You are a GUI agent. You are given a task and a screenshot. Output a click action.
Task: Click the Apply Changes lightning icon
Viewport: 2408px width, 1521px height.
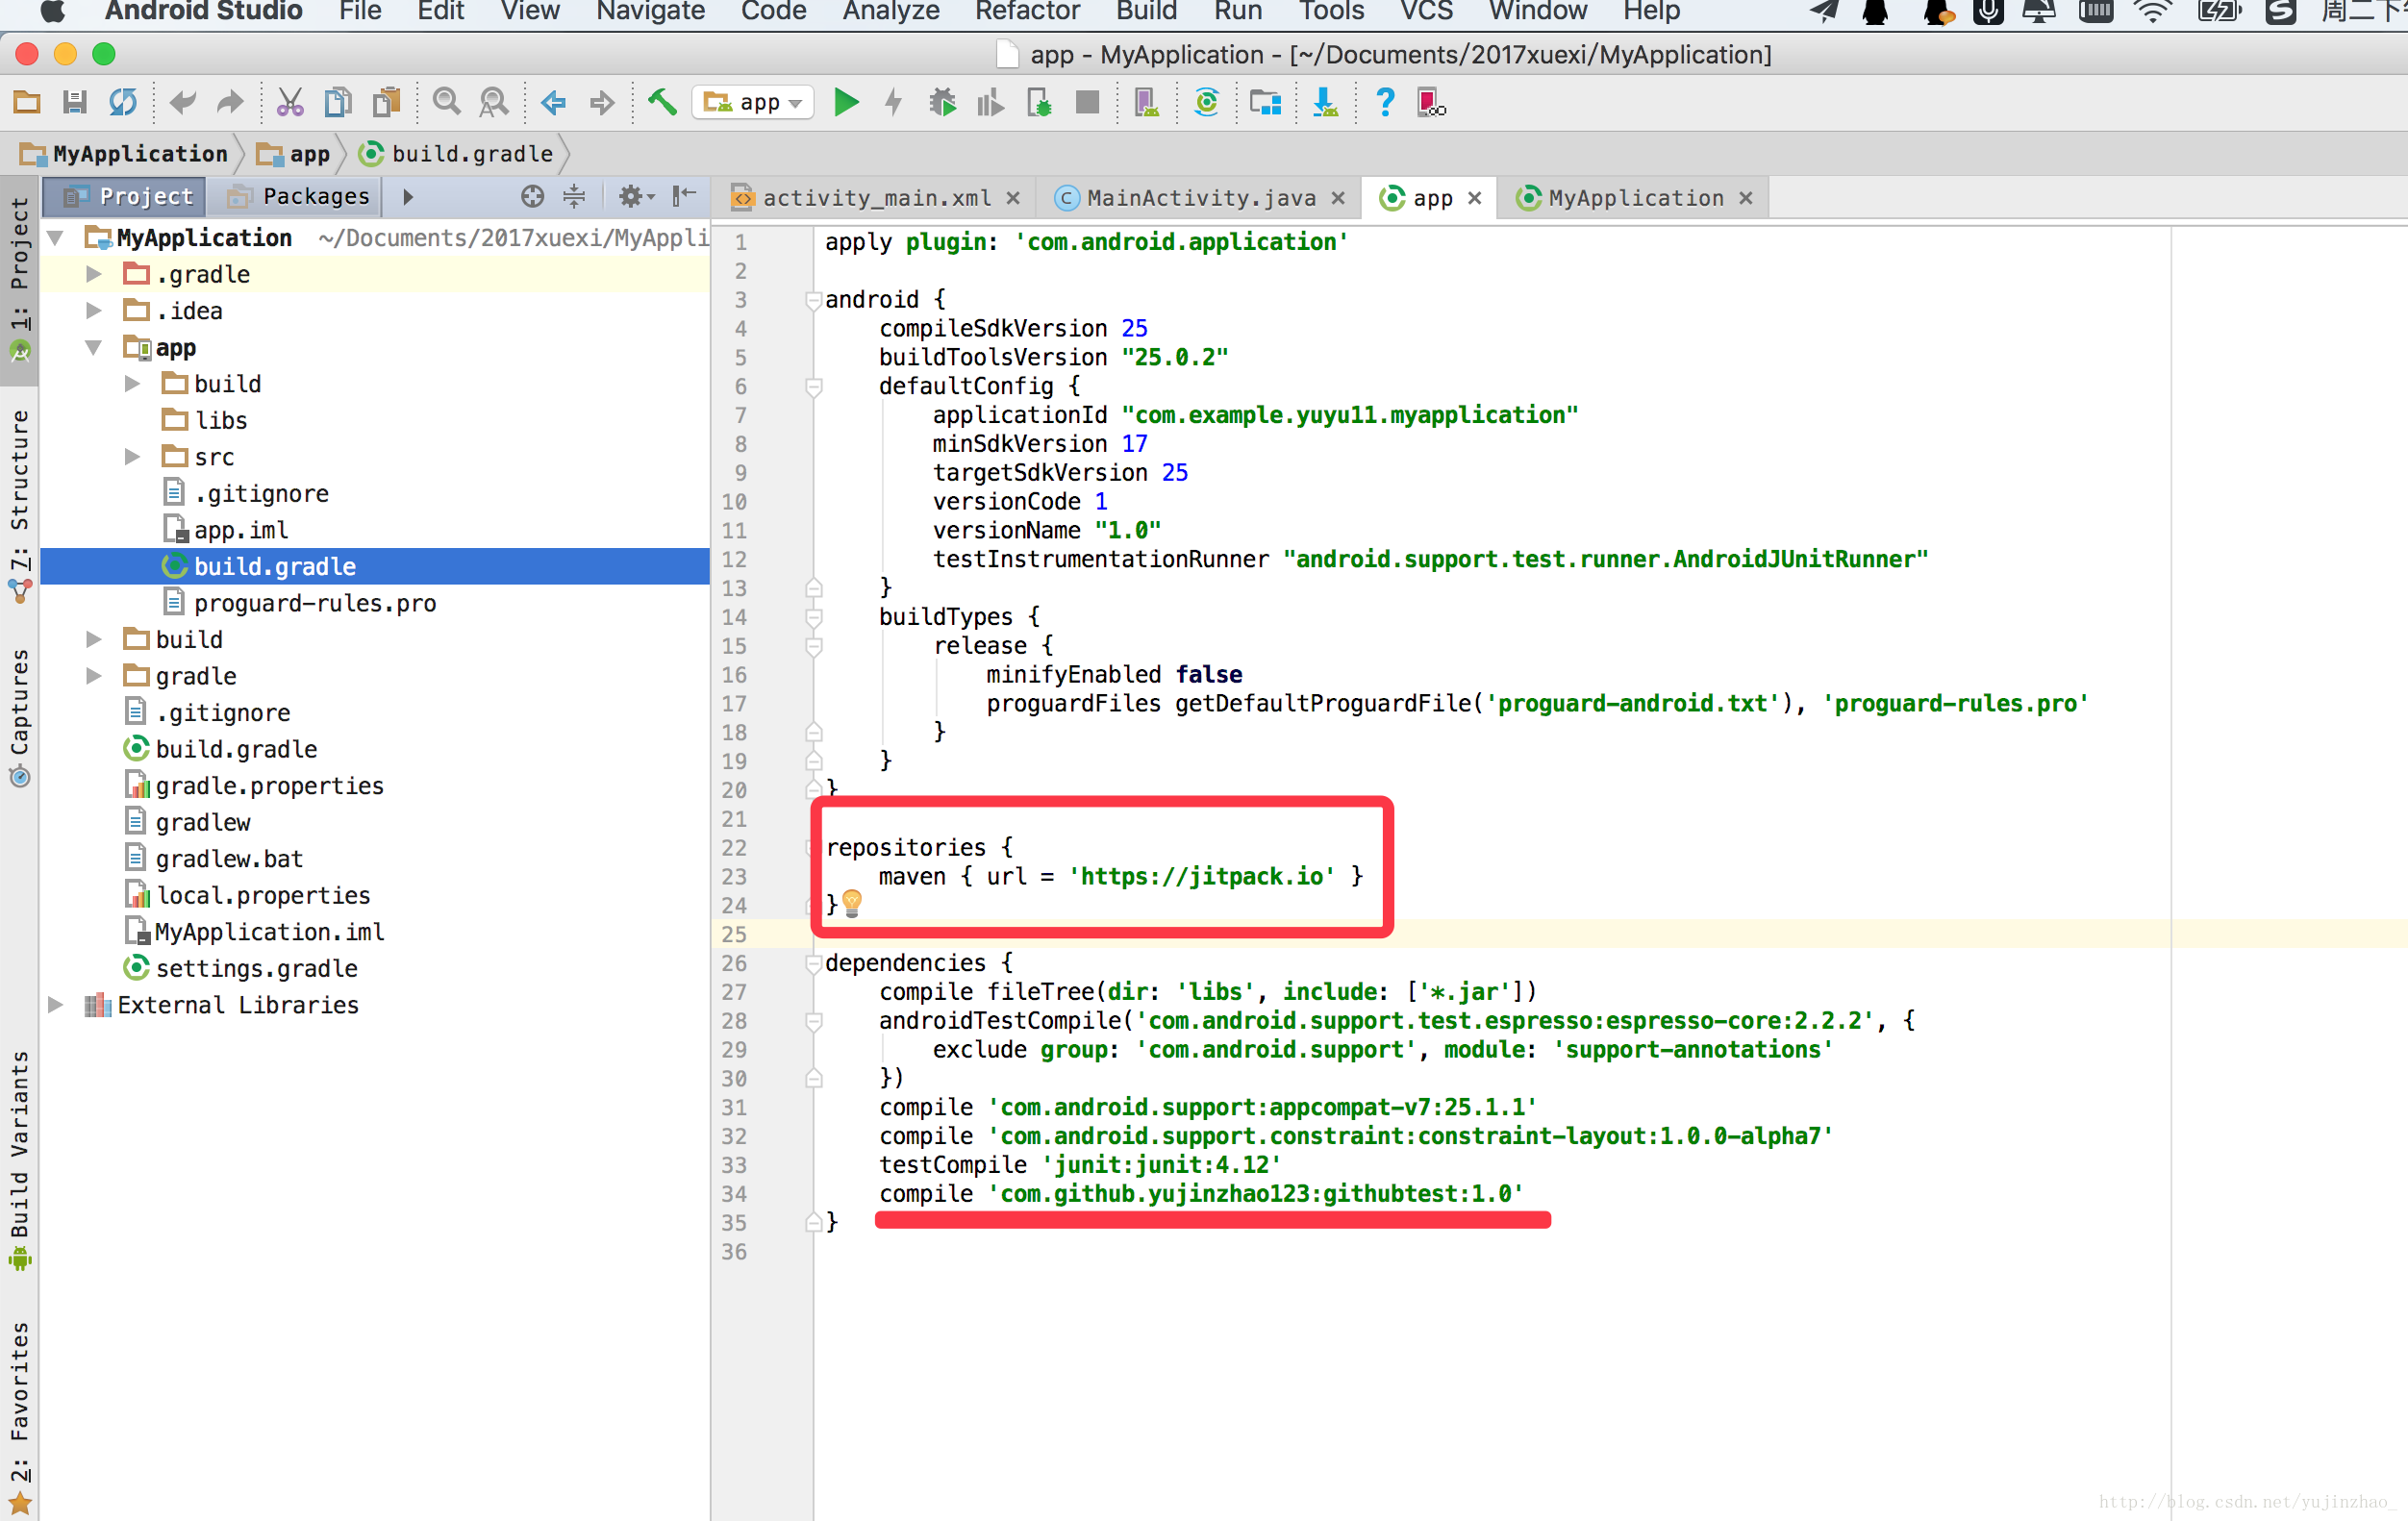tap(894, 102)
